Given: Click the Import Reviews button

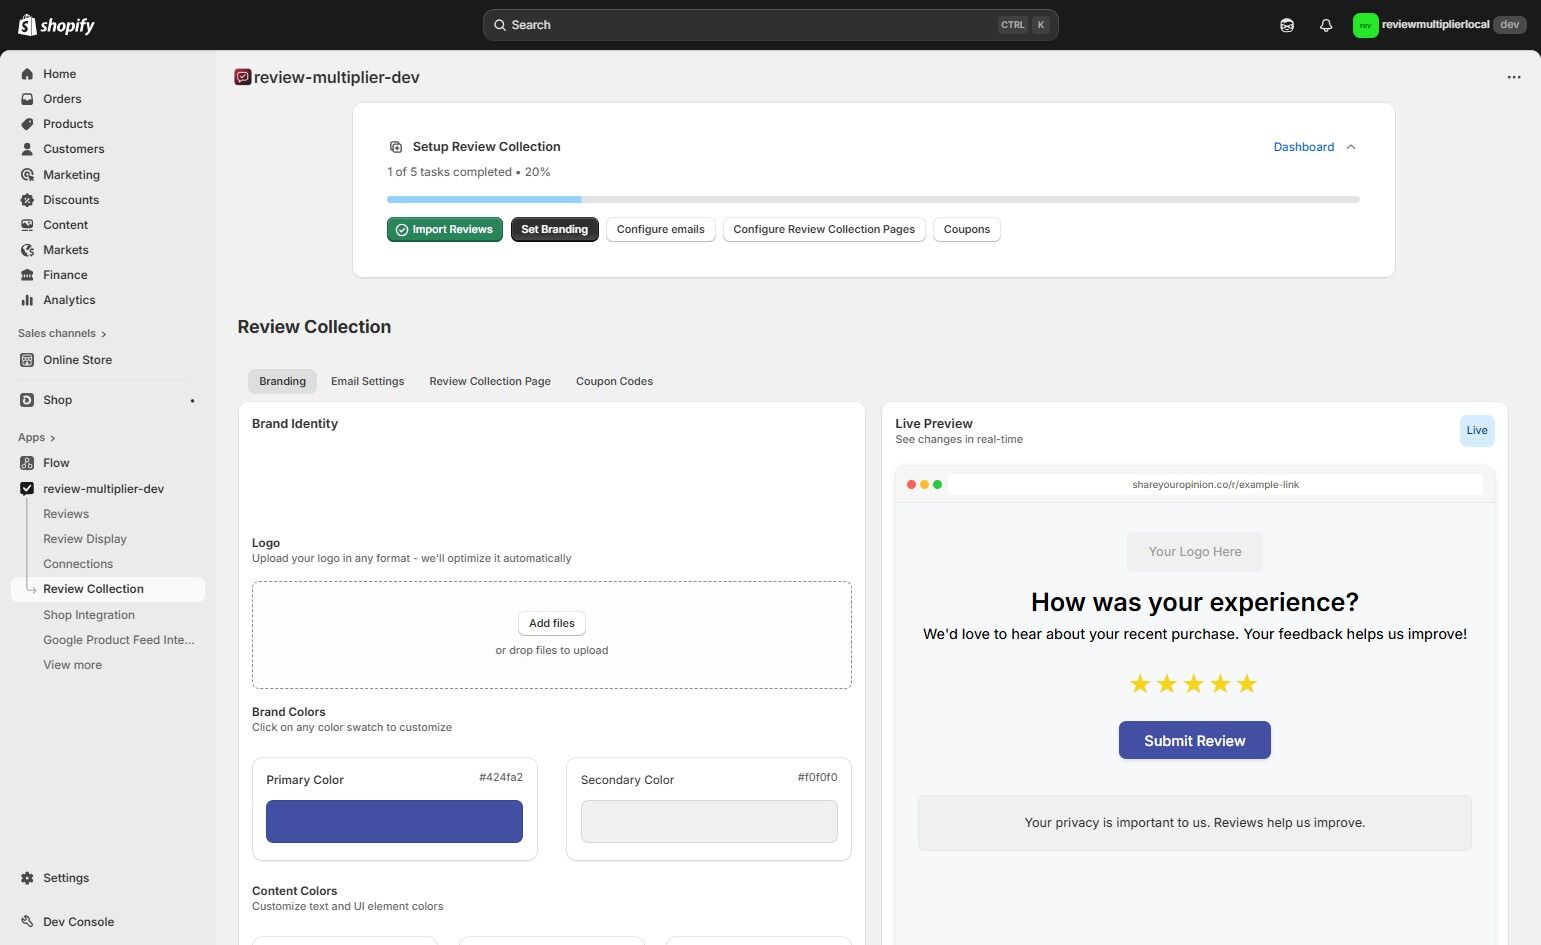Looking at the screenshot, I should point(444,229).
